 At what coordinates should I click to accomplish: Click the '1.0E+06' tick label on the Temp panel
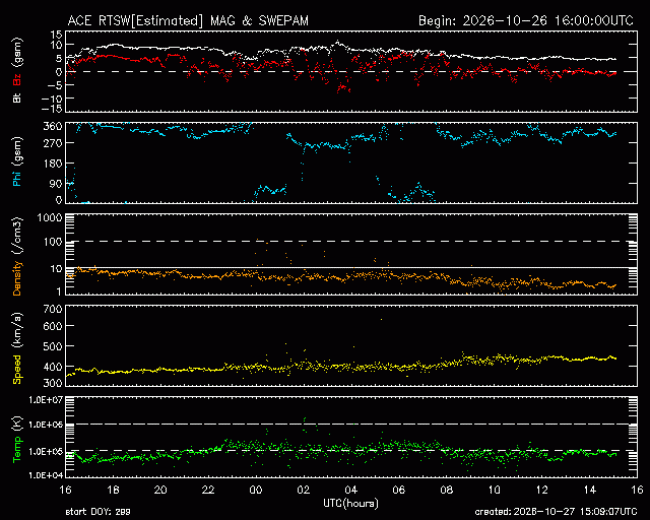coord(45,425)
